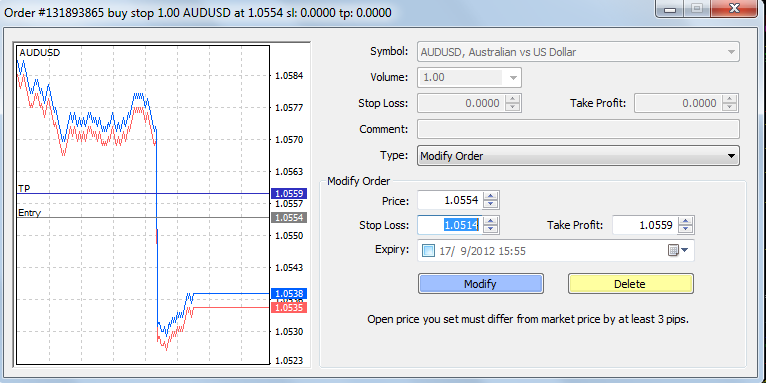Open the disabled Symbol AUDUSD dropdown

(578, 51)
